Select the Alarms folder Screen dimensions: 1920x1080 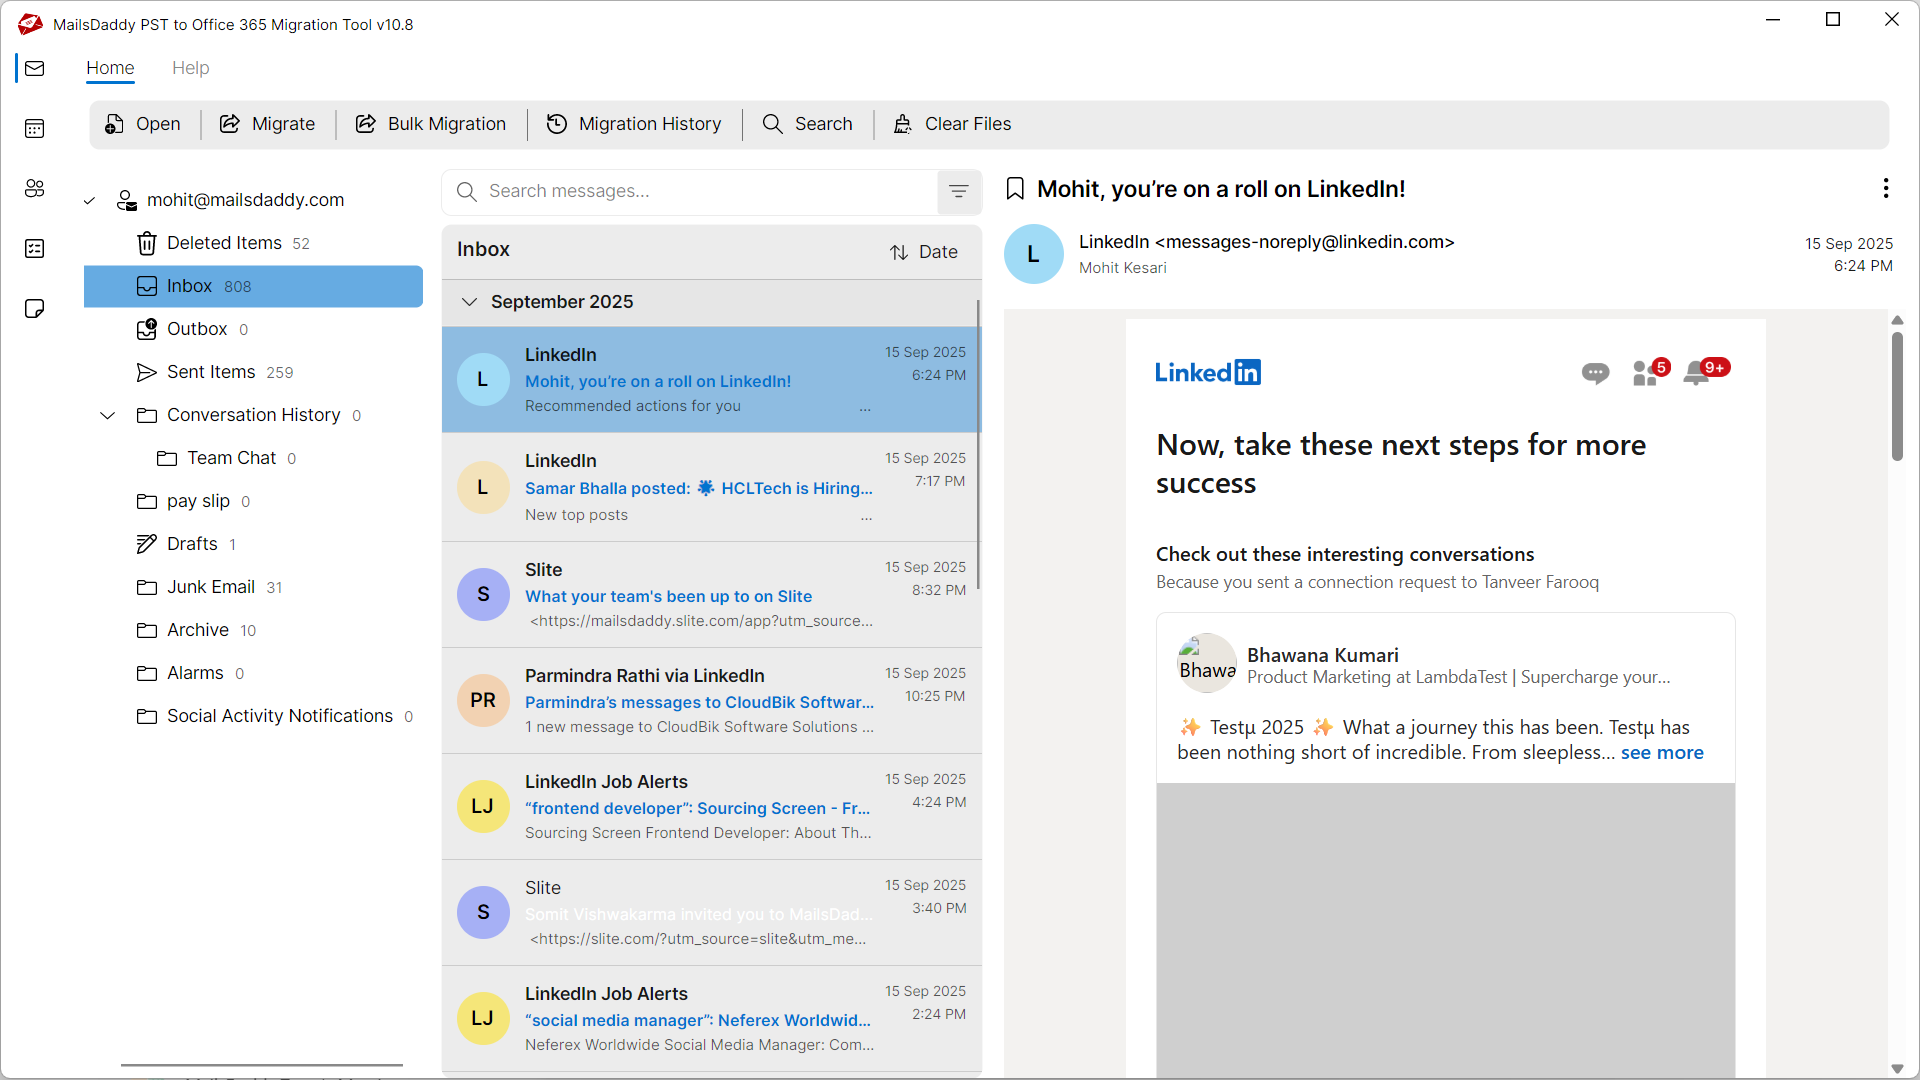pyautogui.click(x=253, y=673)
